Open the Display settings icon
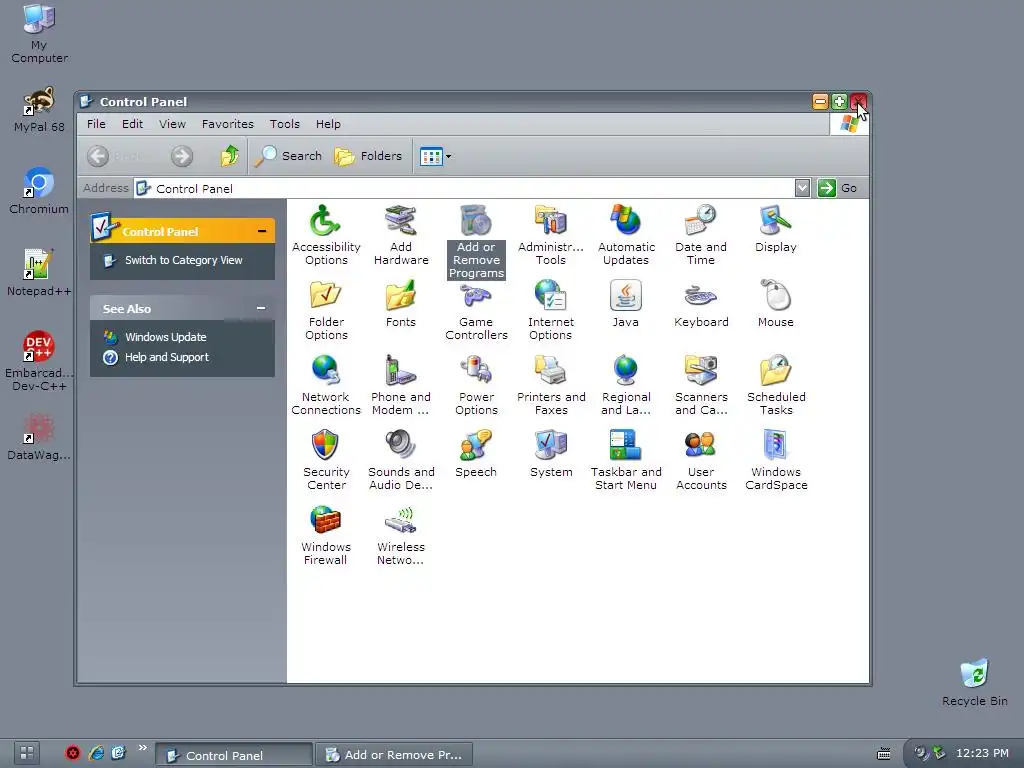The image size is (1024, 768). 776,229
